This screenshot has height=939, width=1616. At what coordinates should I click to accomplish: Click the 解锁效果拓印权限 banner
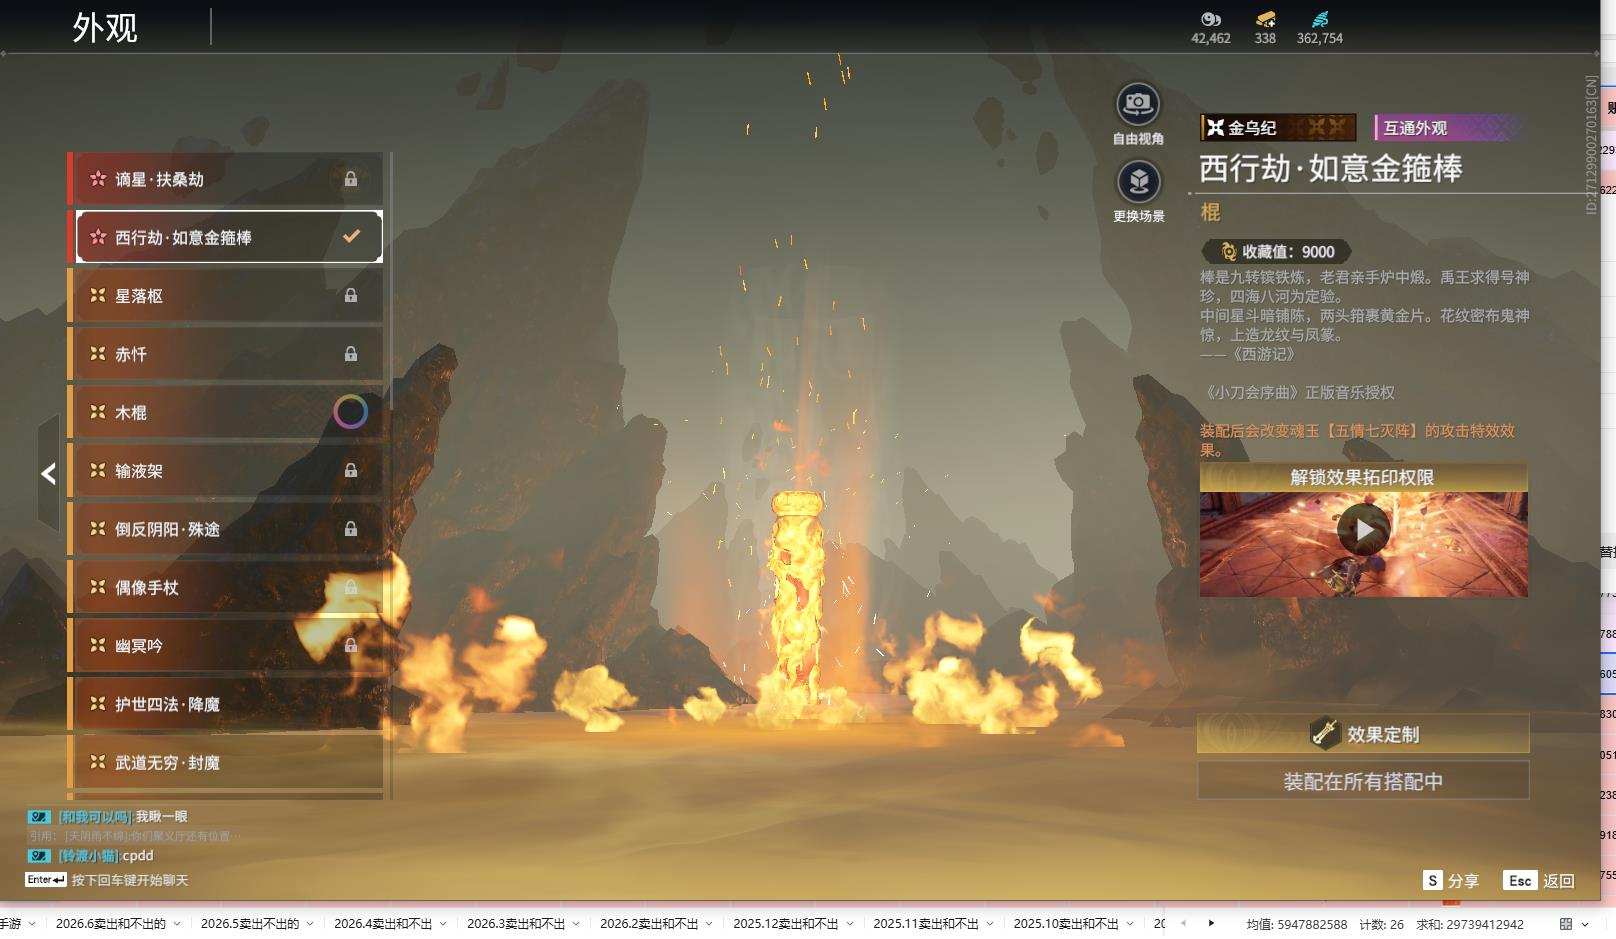click(x=1363, y=477)
